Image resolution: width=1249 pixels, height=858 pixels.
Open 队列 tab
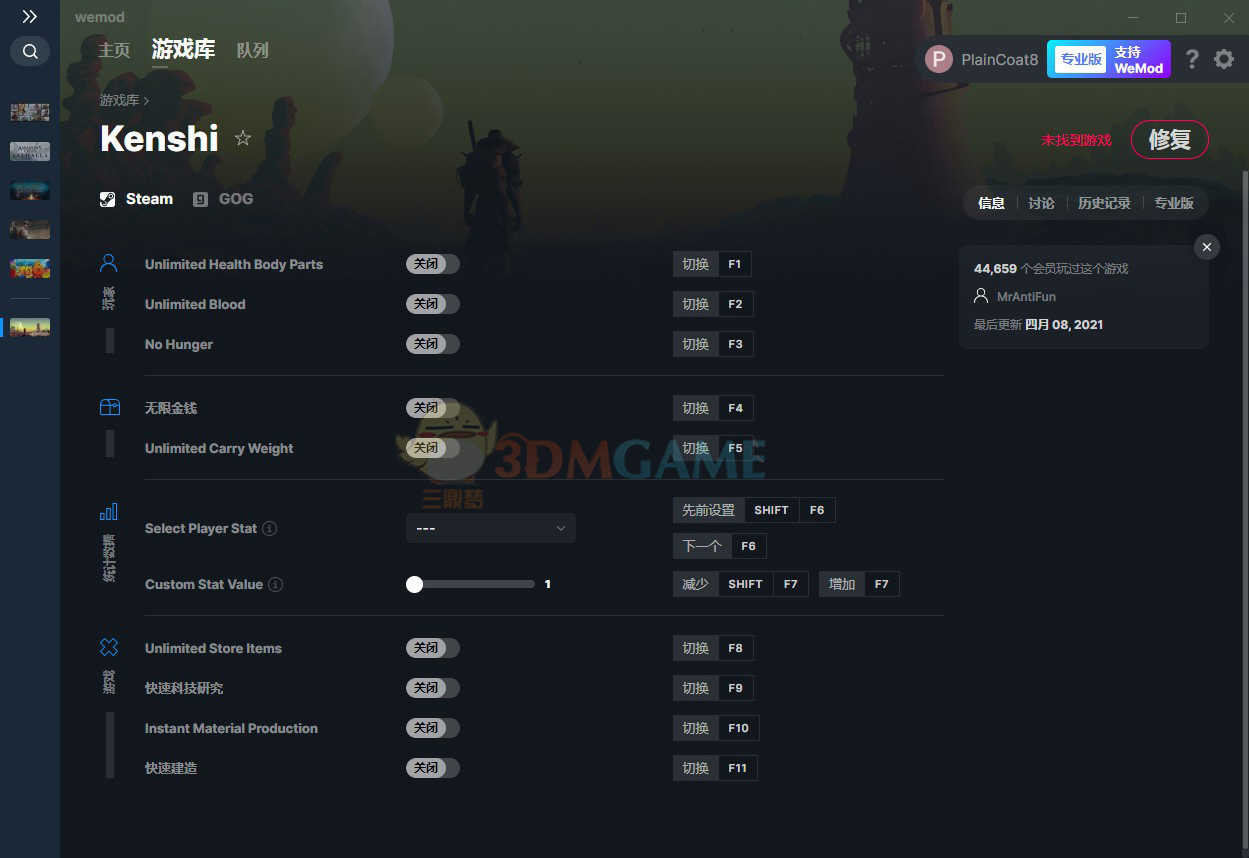(x=252, y=50)
